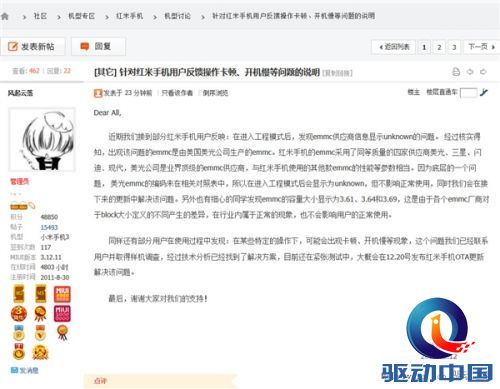The width and height of the screenshot is (500, 389).
Task: Click the next thread arrow icon
Action: click(483, 72)
